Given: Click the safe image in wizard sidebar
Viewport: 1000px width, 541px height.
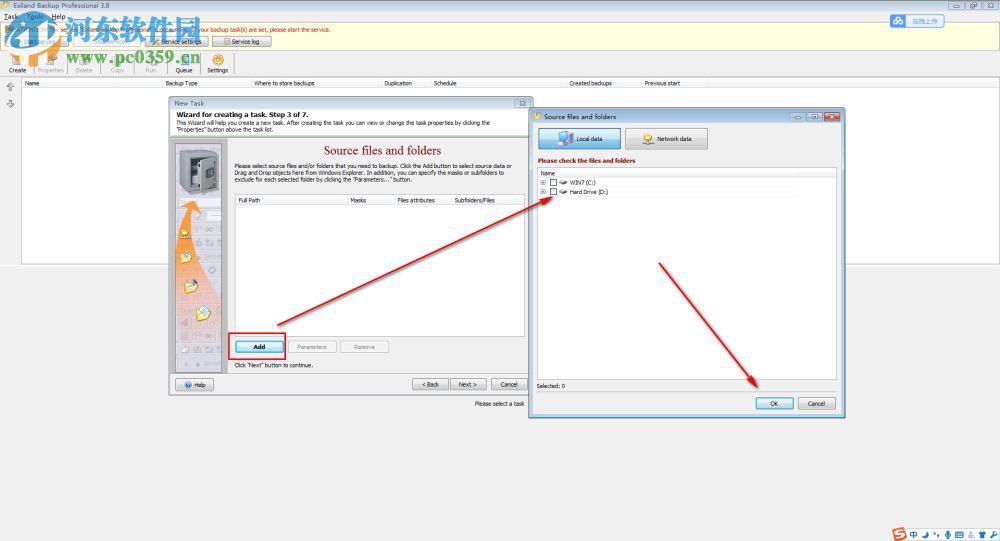Looking at the screenshot, I should [x=198, y=170].
